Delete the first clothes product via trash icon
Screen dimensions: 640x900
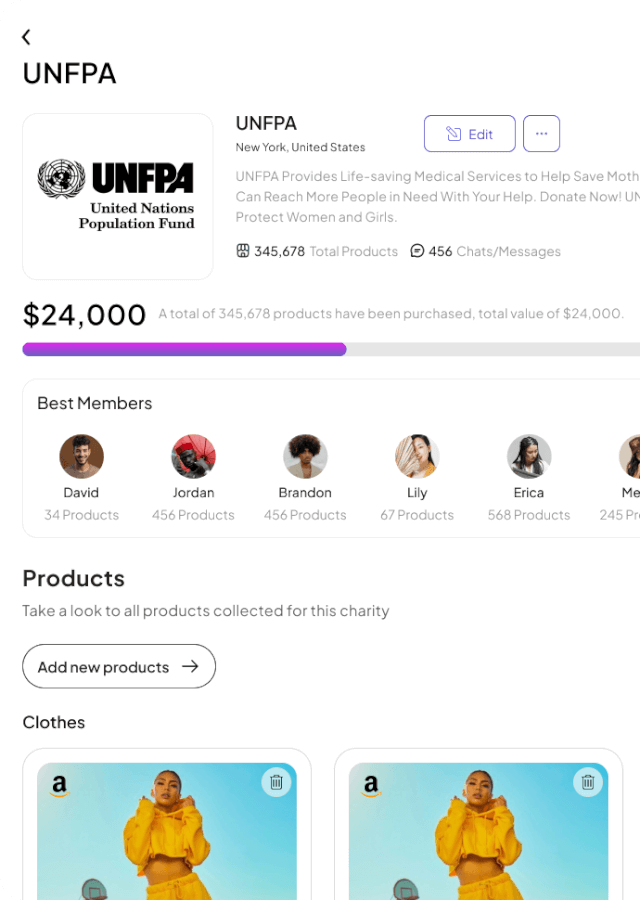[x=277, y=783]
